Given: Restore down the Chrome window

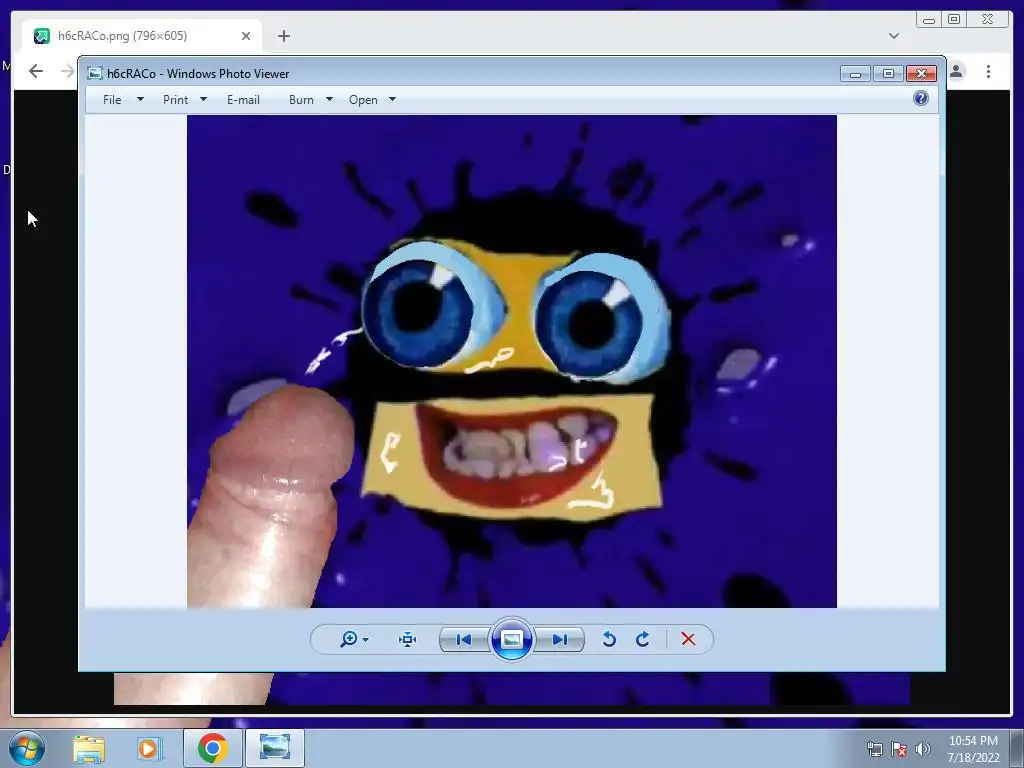Looking at the screenshot, I should point(954,20).
